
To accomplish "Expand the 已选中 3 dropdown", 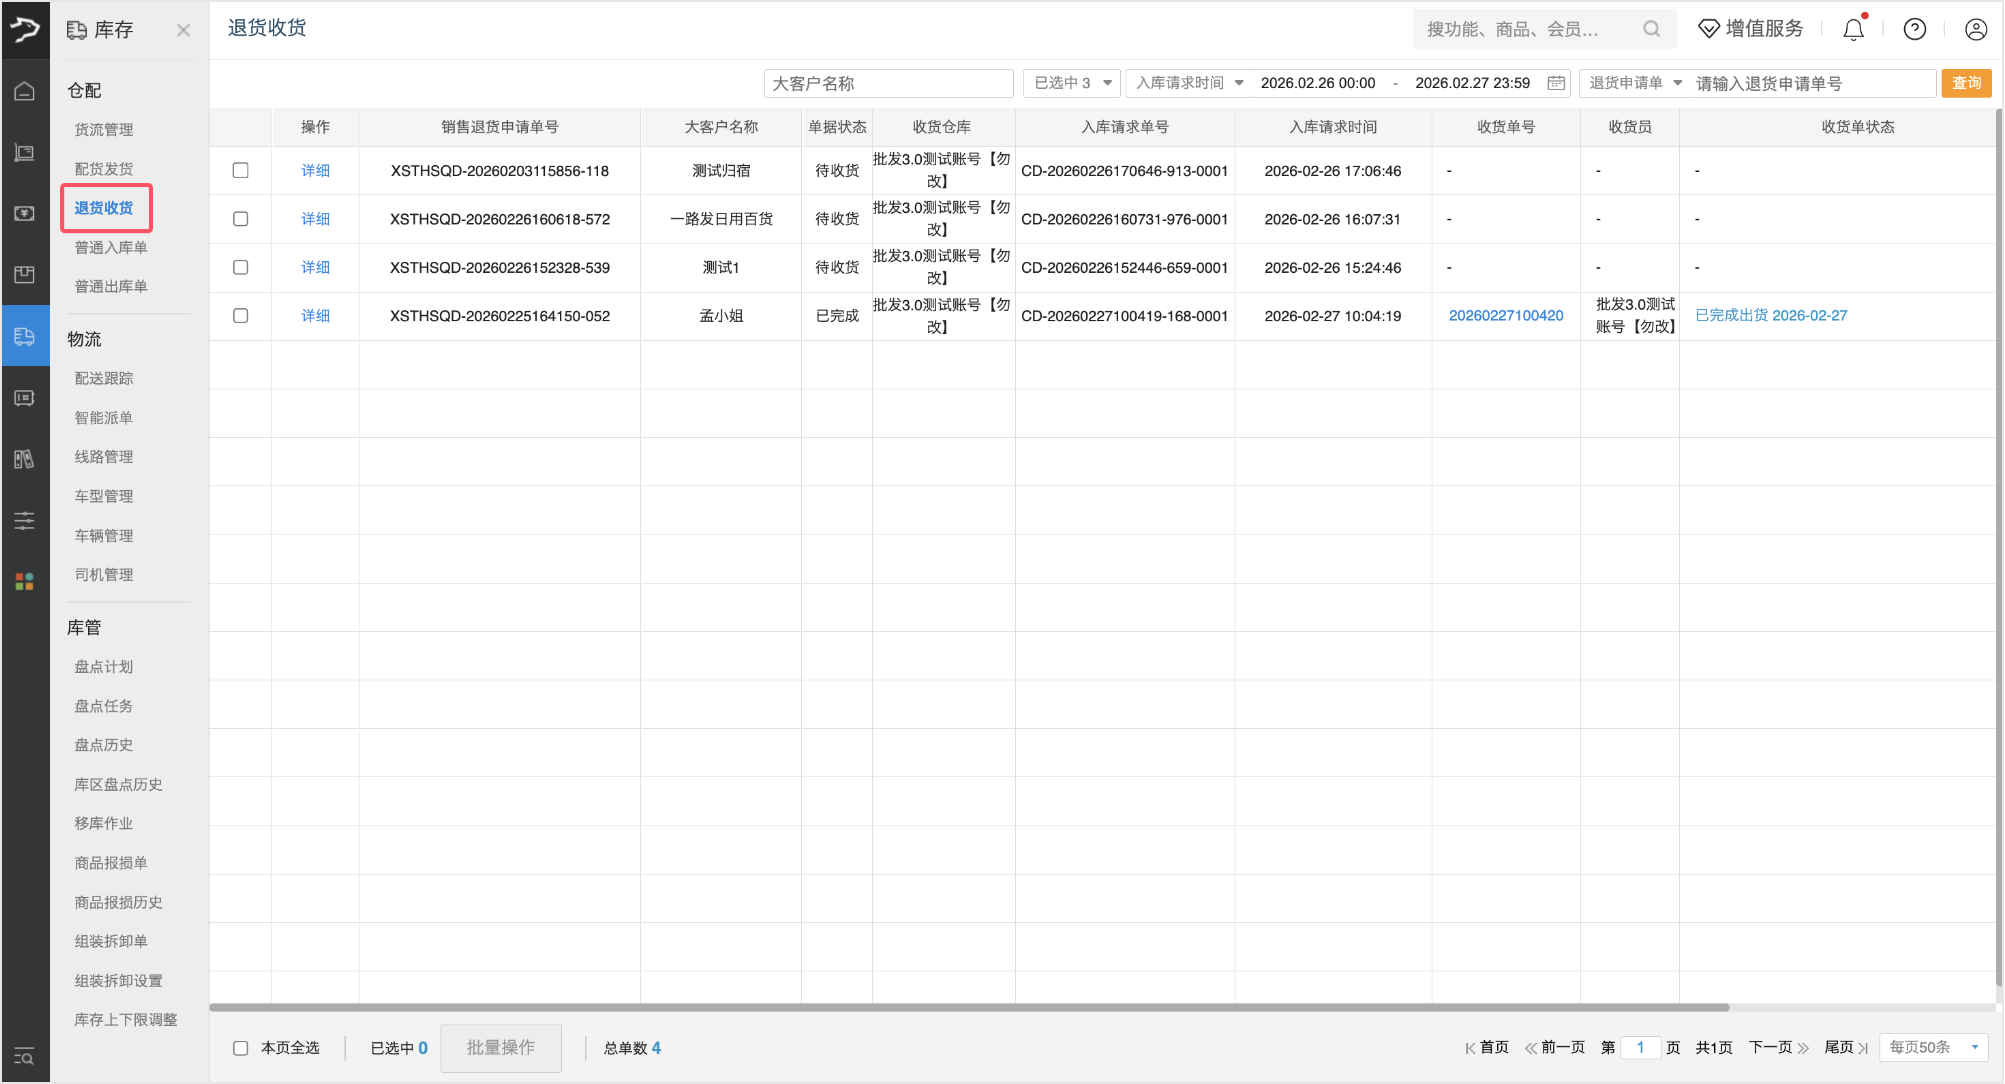I will point(1073,83).
